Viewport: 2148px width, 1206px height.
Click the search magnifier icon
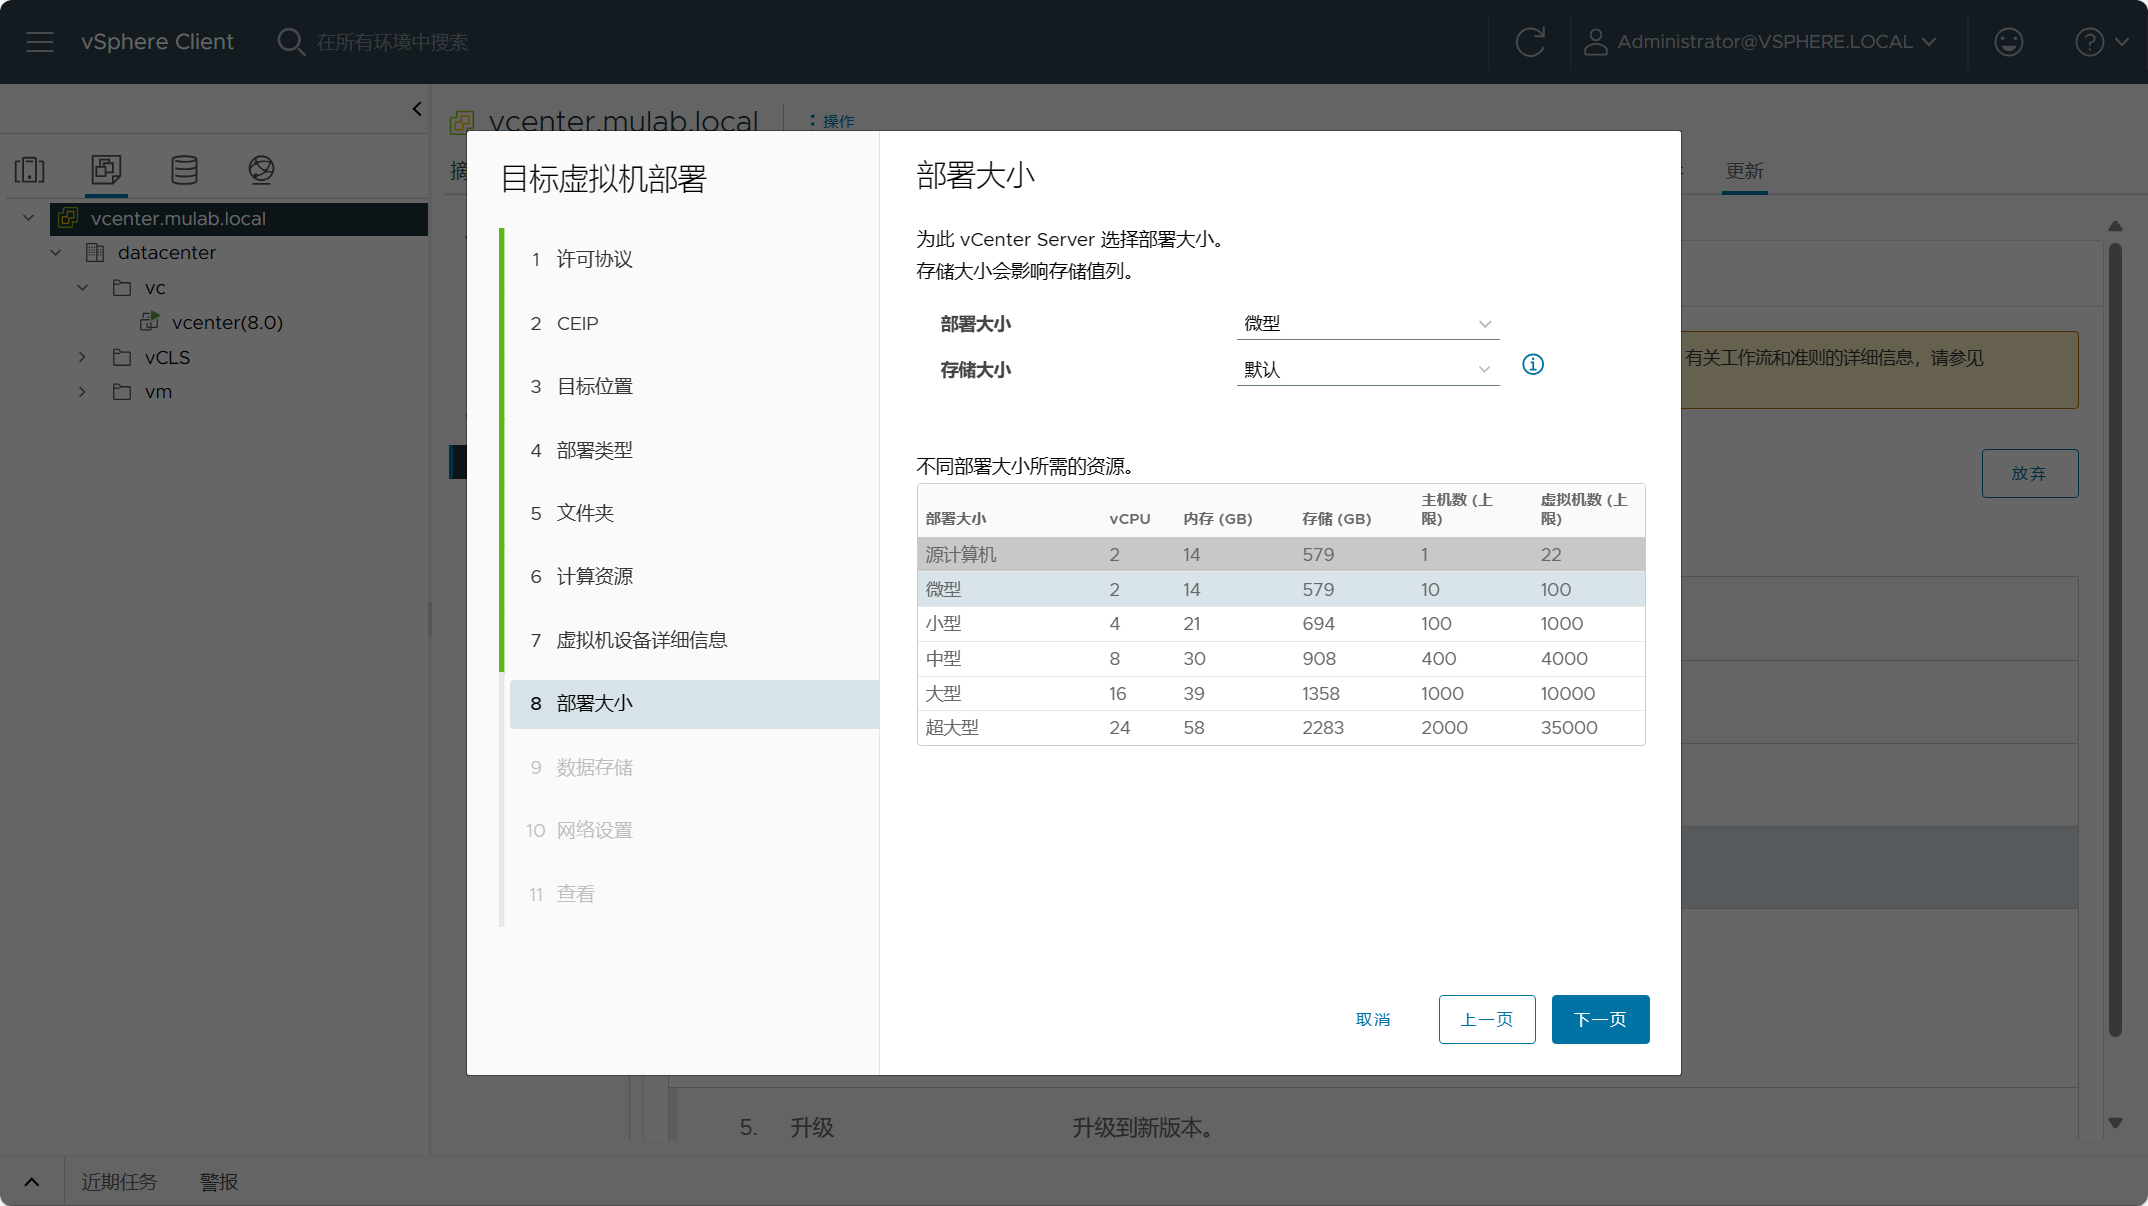(x=291, y=42)
